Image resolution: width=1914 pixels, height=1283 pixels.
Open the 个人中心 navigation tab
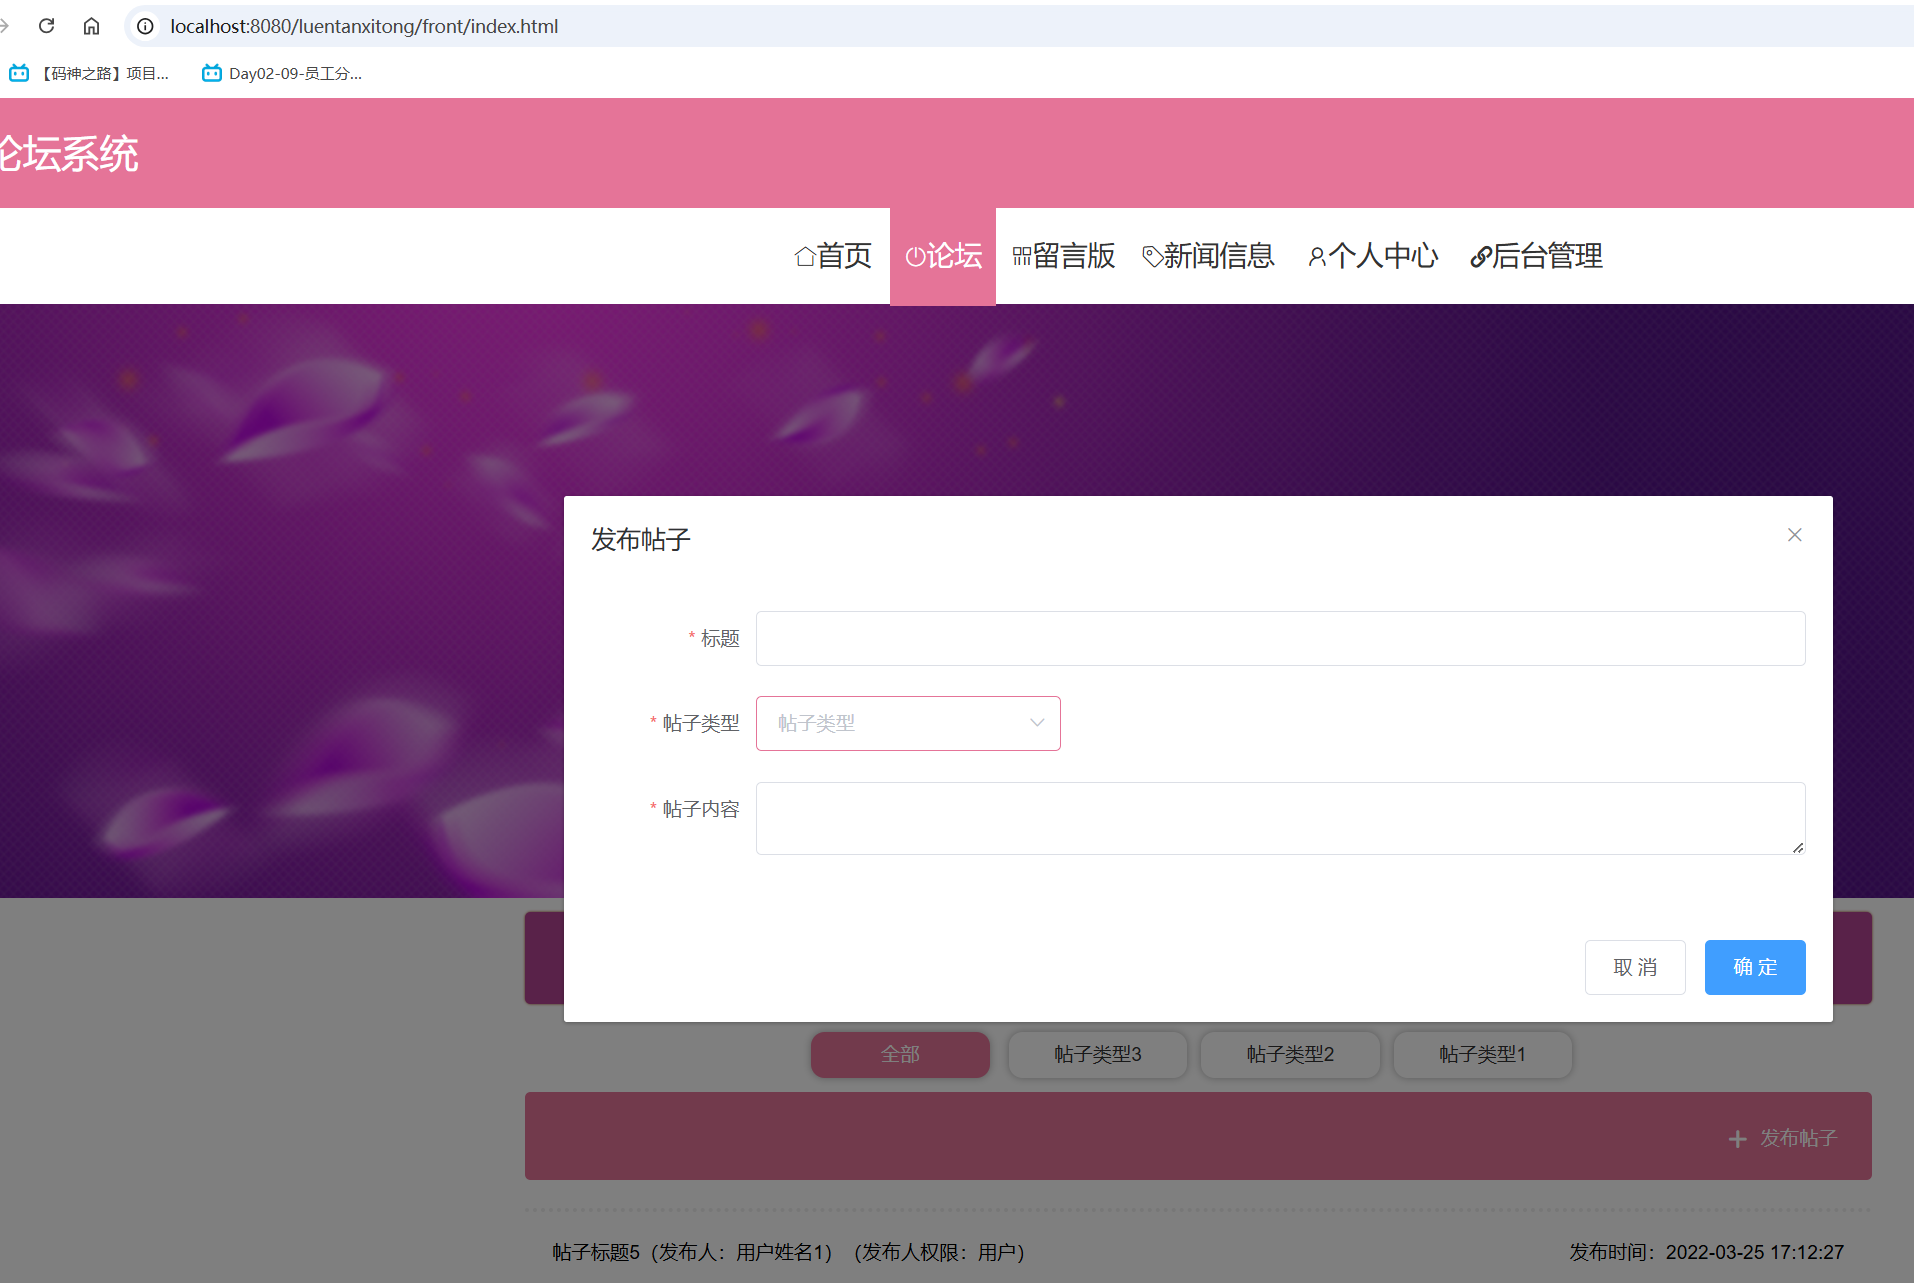point(1373,256)
